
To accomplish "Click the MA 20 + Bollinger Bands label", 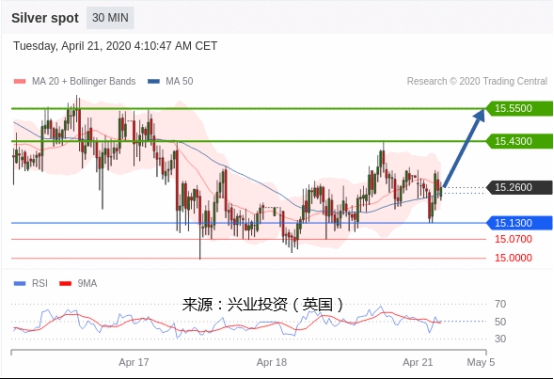I will 84,81.
